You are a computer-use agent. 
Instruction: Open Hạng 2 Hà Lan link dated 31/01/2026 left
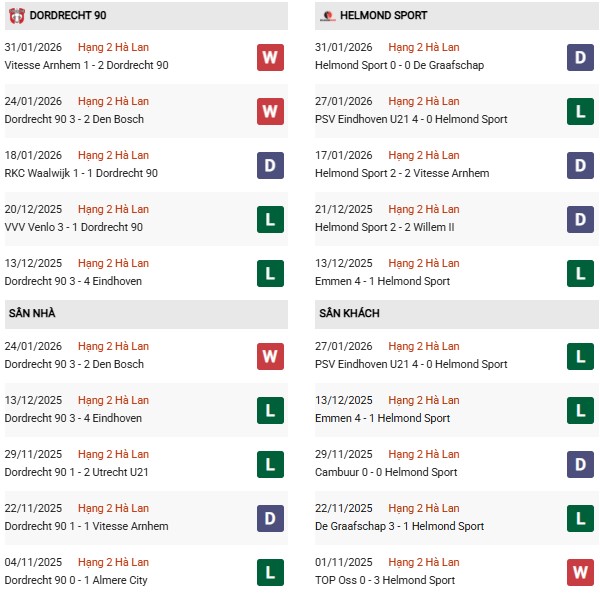point(113,47)
